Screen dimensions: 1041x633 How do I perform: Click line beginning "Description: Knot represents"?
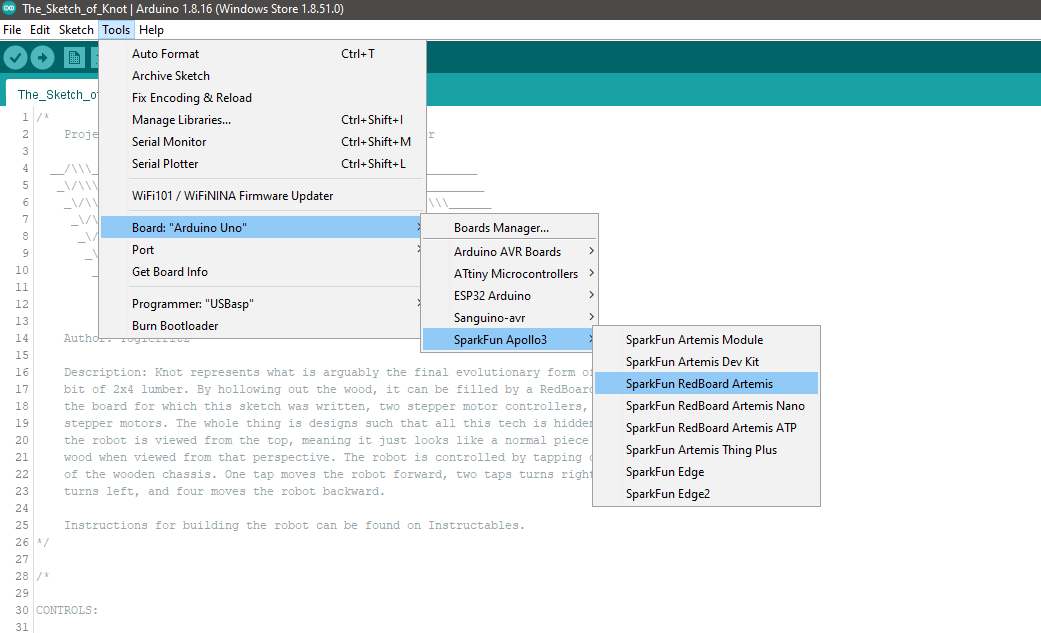[327, 372]
